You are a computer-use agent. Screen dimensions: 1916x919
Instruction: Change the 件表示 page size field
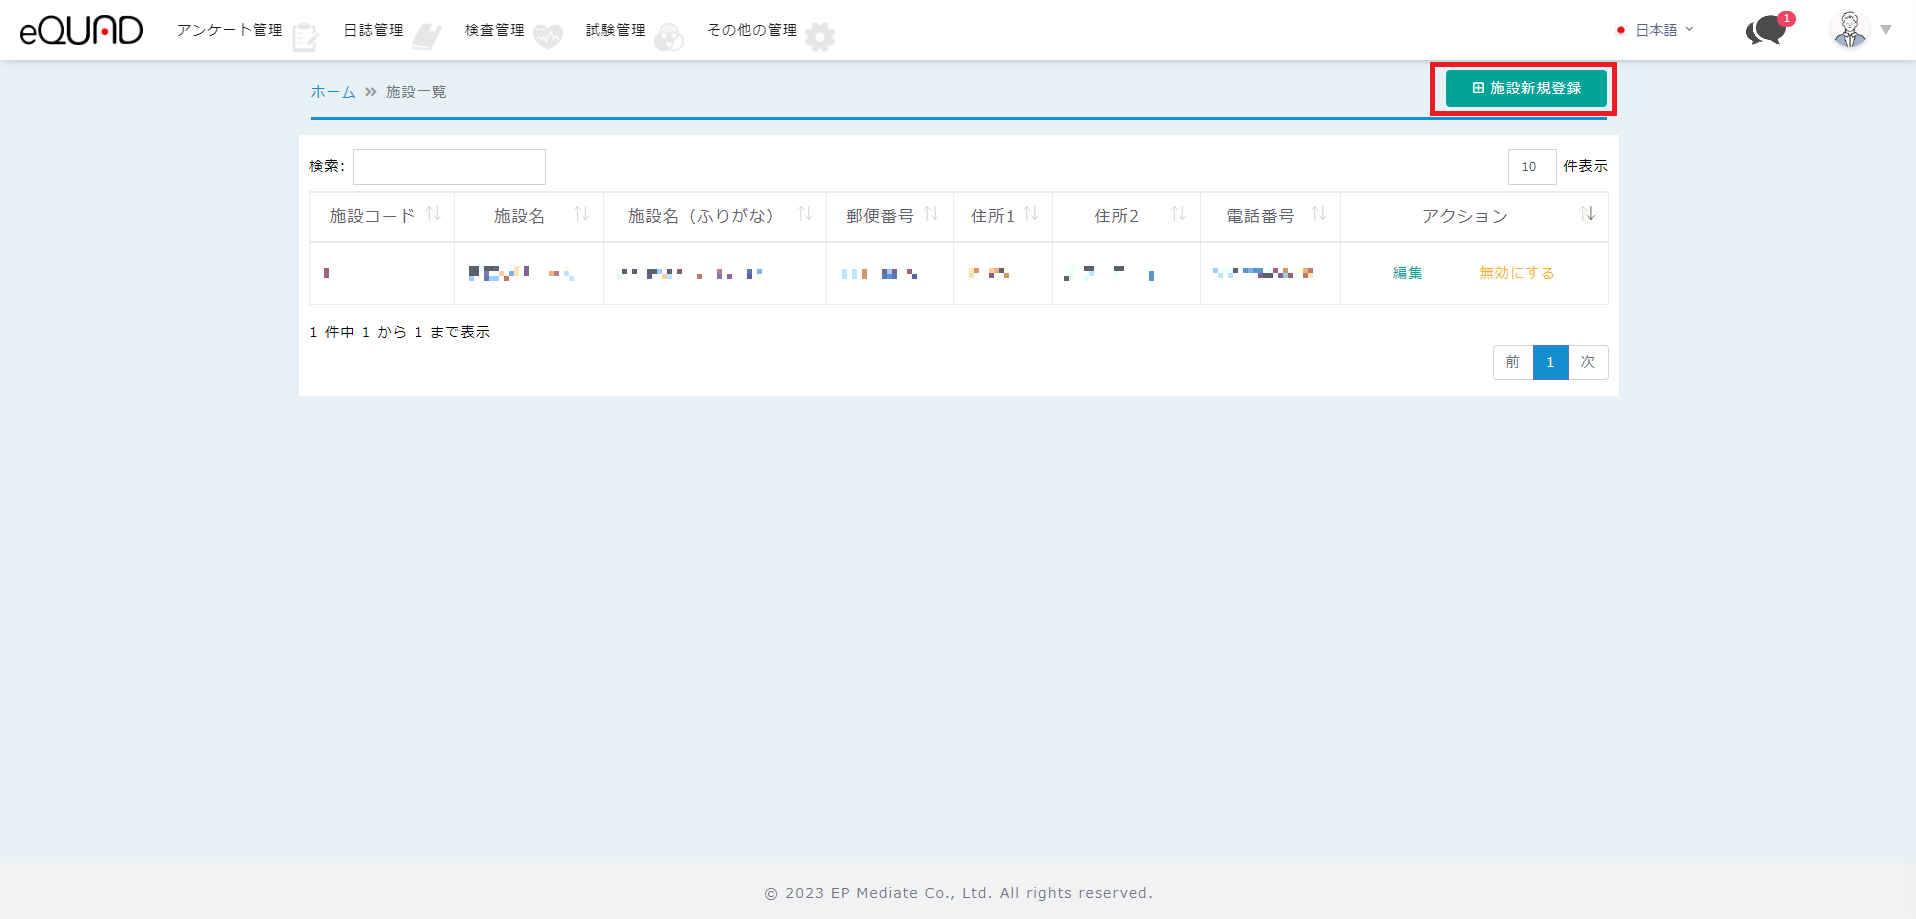tap(1531, 167)
